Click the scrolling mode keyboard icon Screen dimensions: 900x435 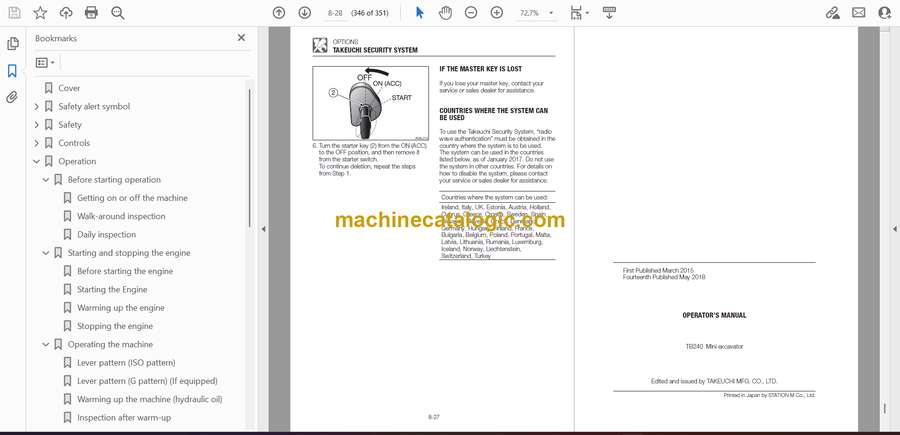pyautogui.click(x=610, y=13)
